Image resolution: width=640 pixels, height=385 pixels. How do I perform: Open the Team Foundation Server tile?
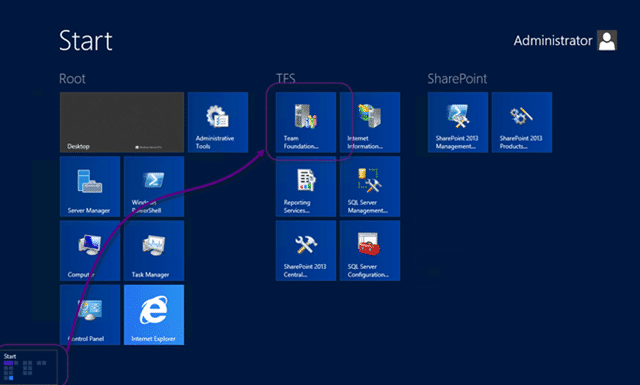pos(306,122)
